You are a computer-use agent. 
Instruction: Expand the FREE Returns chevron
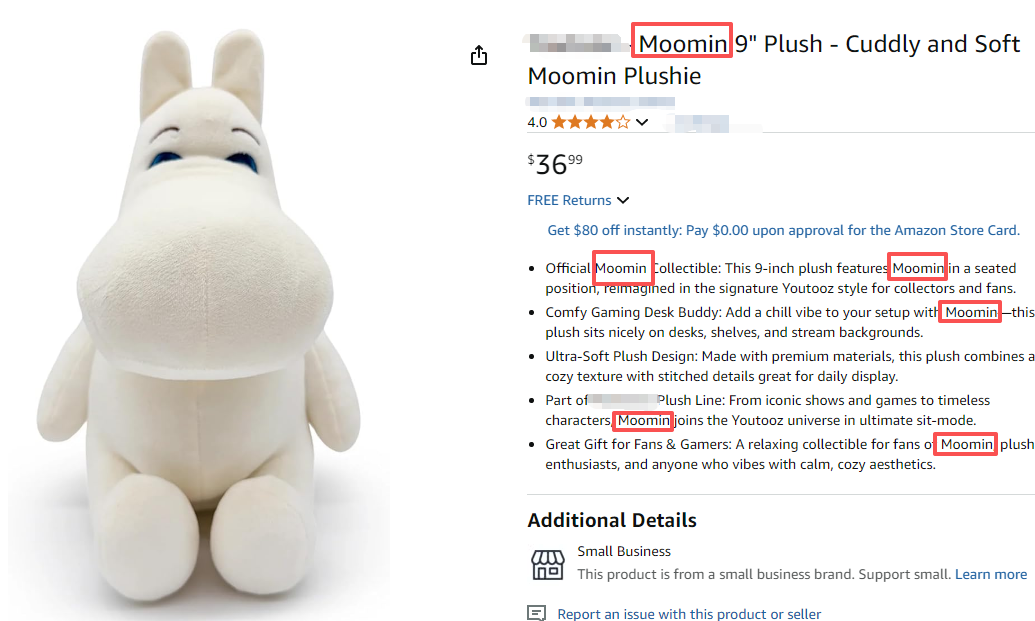point(623,200)
